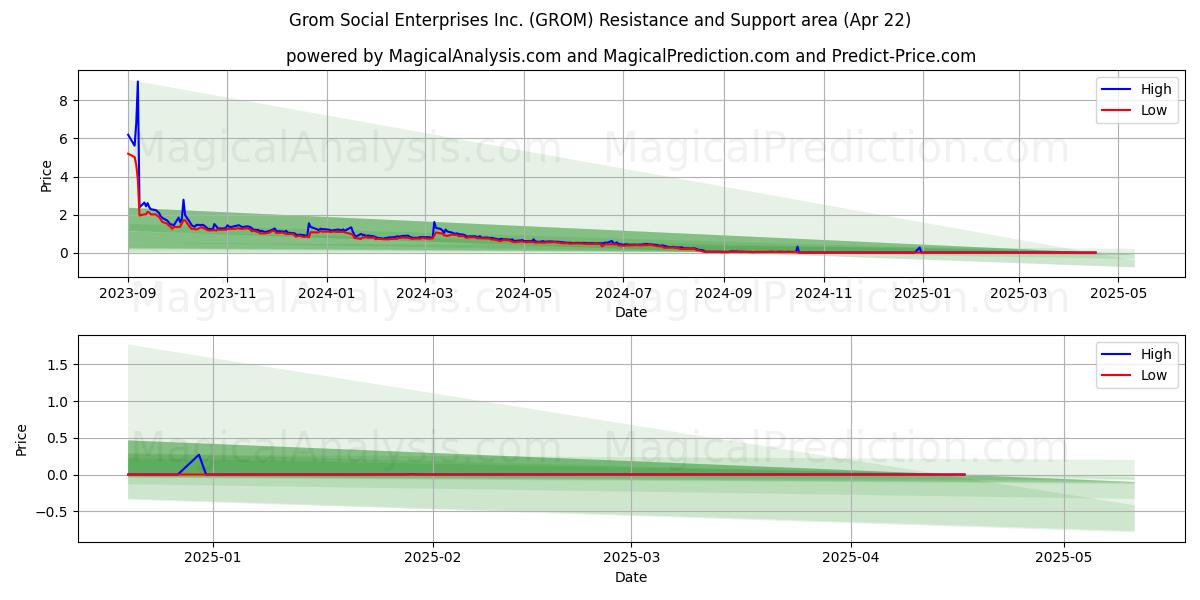Click the 'Date' x-axis label of bottom chart

pos(631,577)
